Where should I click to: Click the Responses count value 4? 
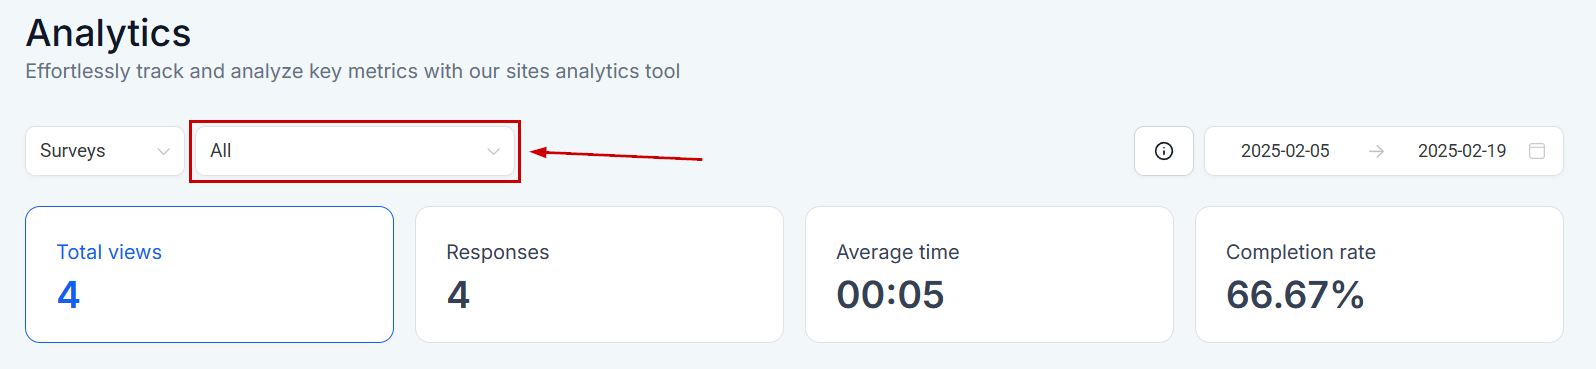click(458, 295)
